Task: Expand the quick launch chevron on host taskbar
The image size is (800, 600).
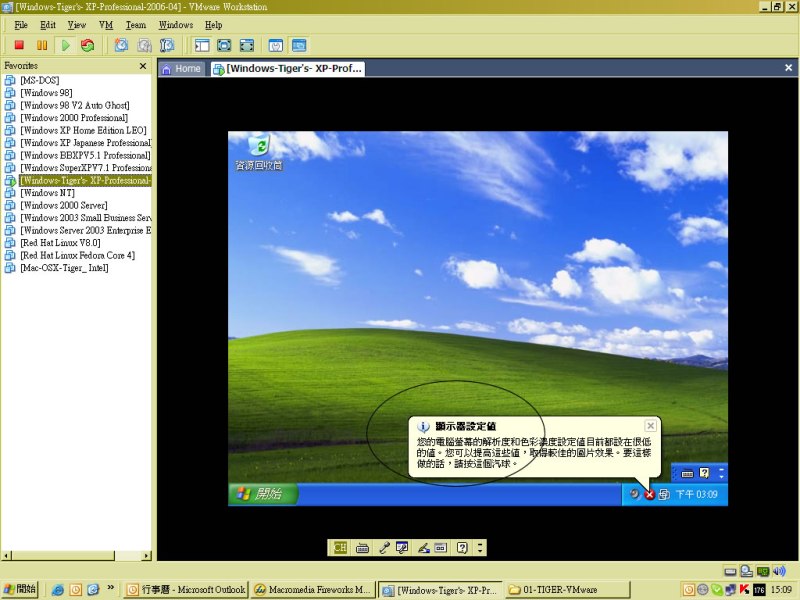Action: (110, 588)
